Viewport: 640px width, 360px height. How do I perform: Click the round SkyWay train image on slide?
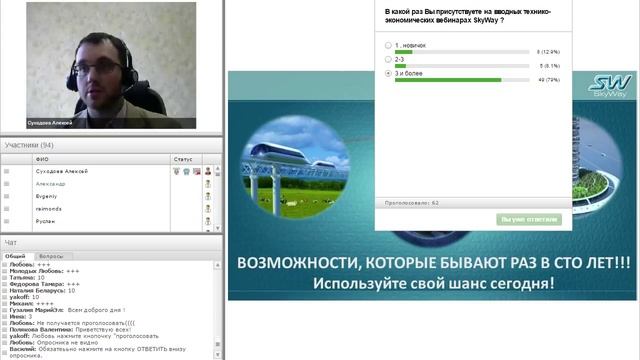295,167
